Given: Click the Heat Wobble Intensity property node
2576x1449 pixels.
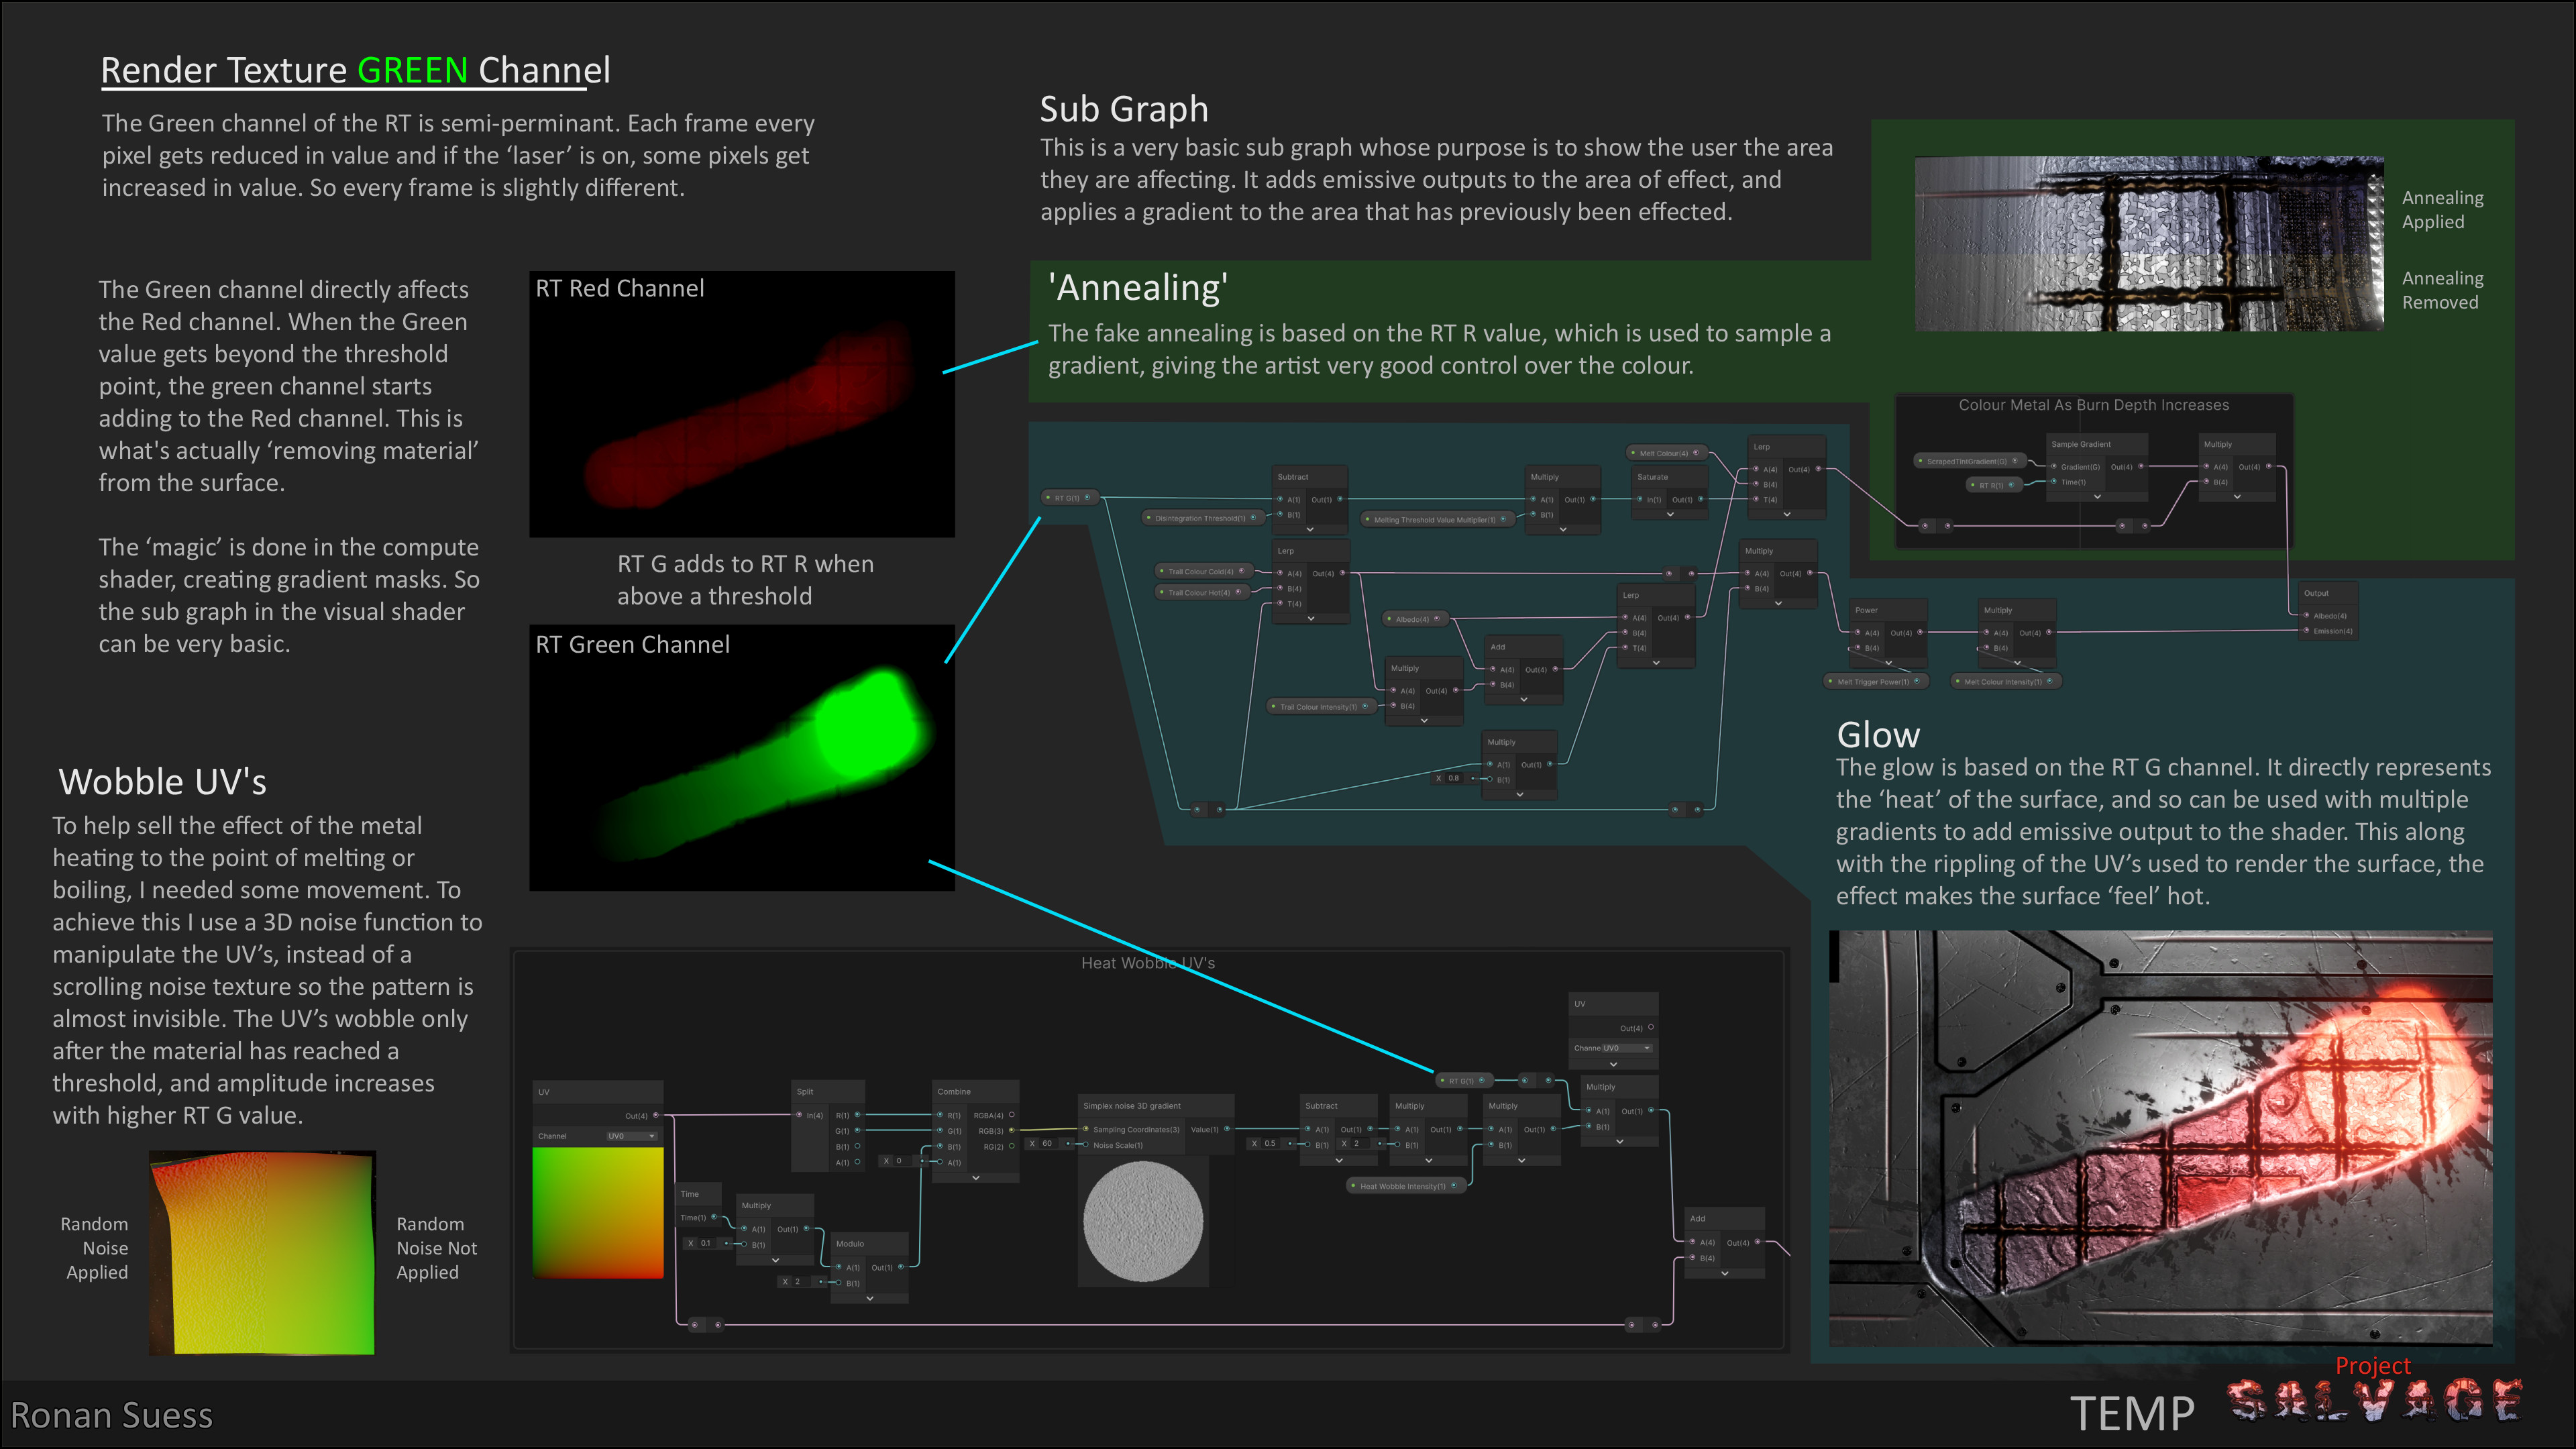Looking at the screenshot, I should tap(1406, 1185).
